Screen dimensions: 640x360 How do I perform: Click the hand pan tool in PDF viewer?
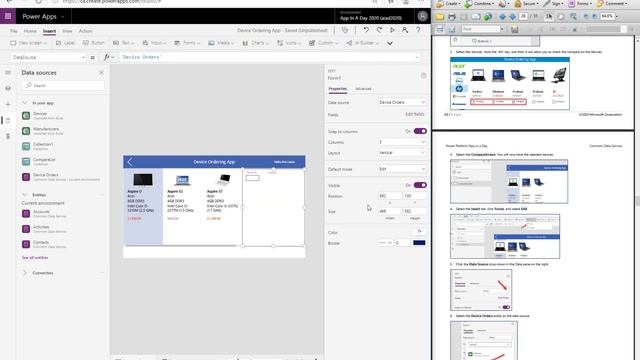tap(561, 17)
